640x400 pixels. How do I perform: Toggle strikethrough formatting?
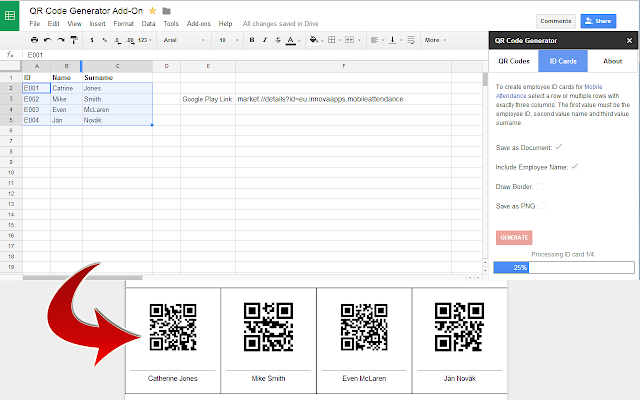[278, 40]
